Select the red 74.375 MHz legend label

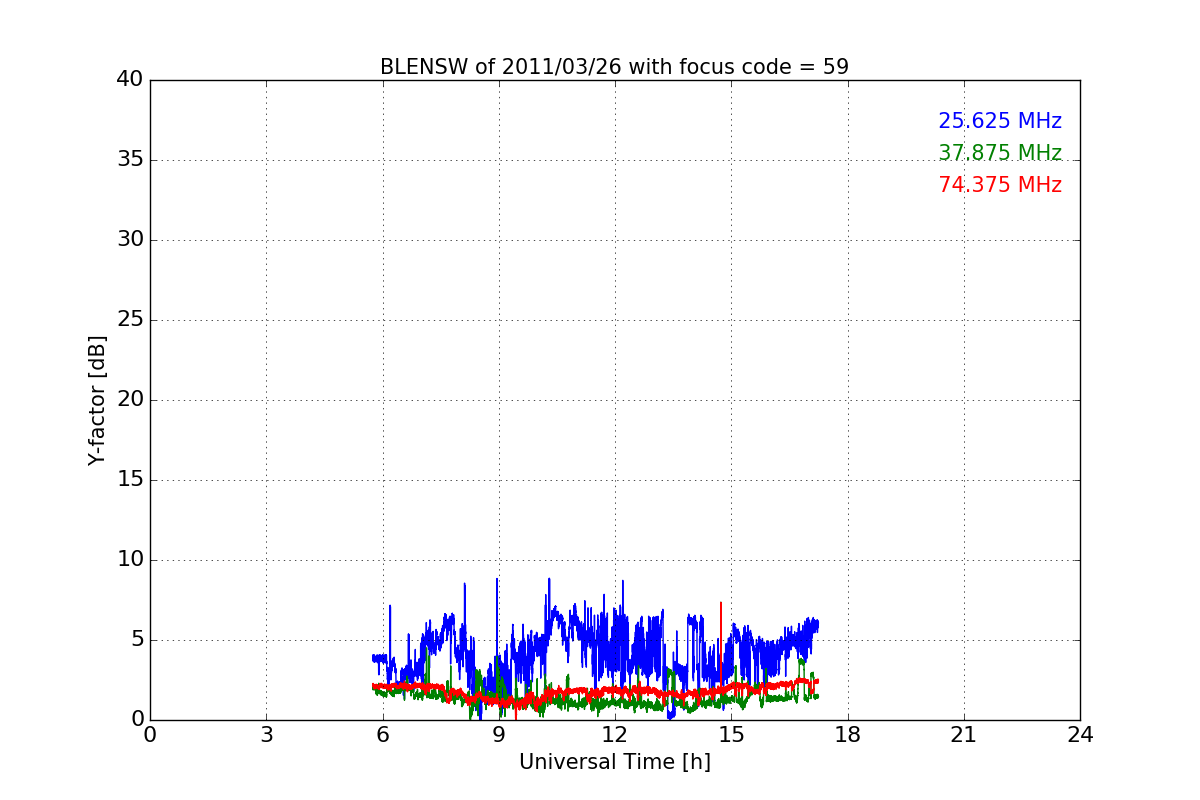(x=1000, y=185)
